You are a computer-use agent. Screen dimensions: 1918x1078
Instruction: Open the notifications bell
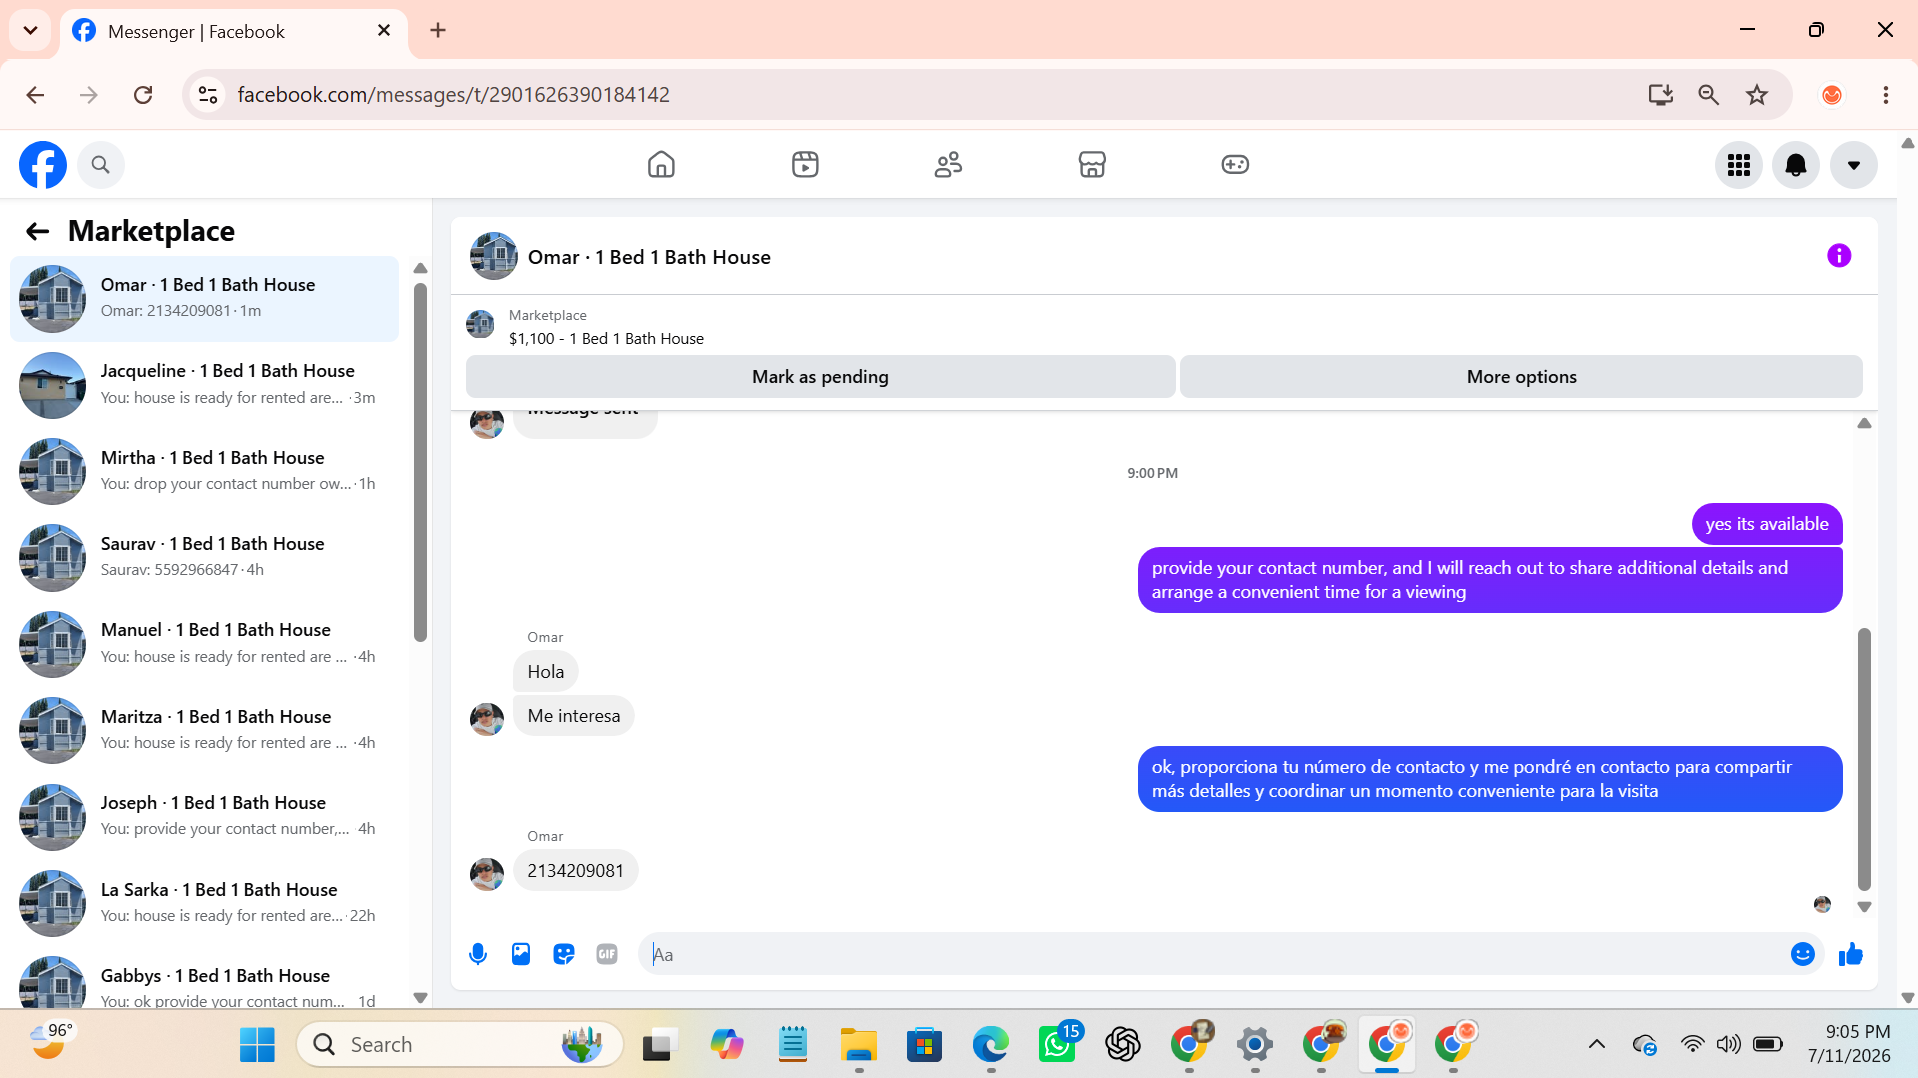pyautogui.click(x=1796, y=165)
